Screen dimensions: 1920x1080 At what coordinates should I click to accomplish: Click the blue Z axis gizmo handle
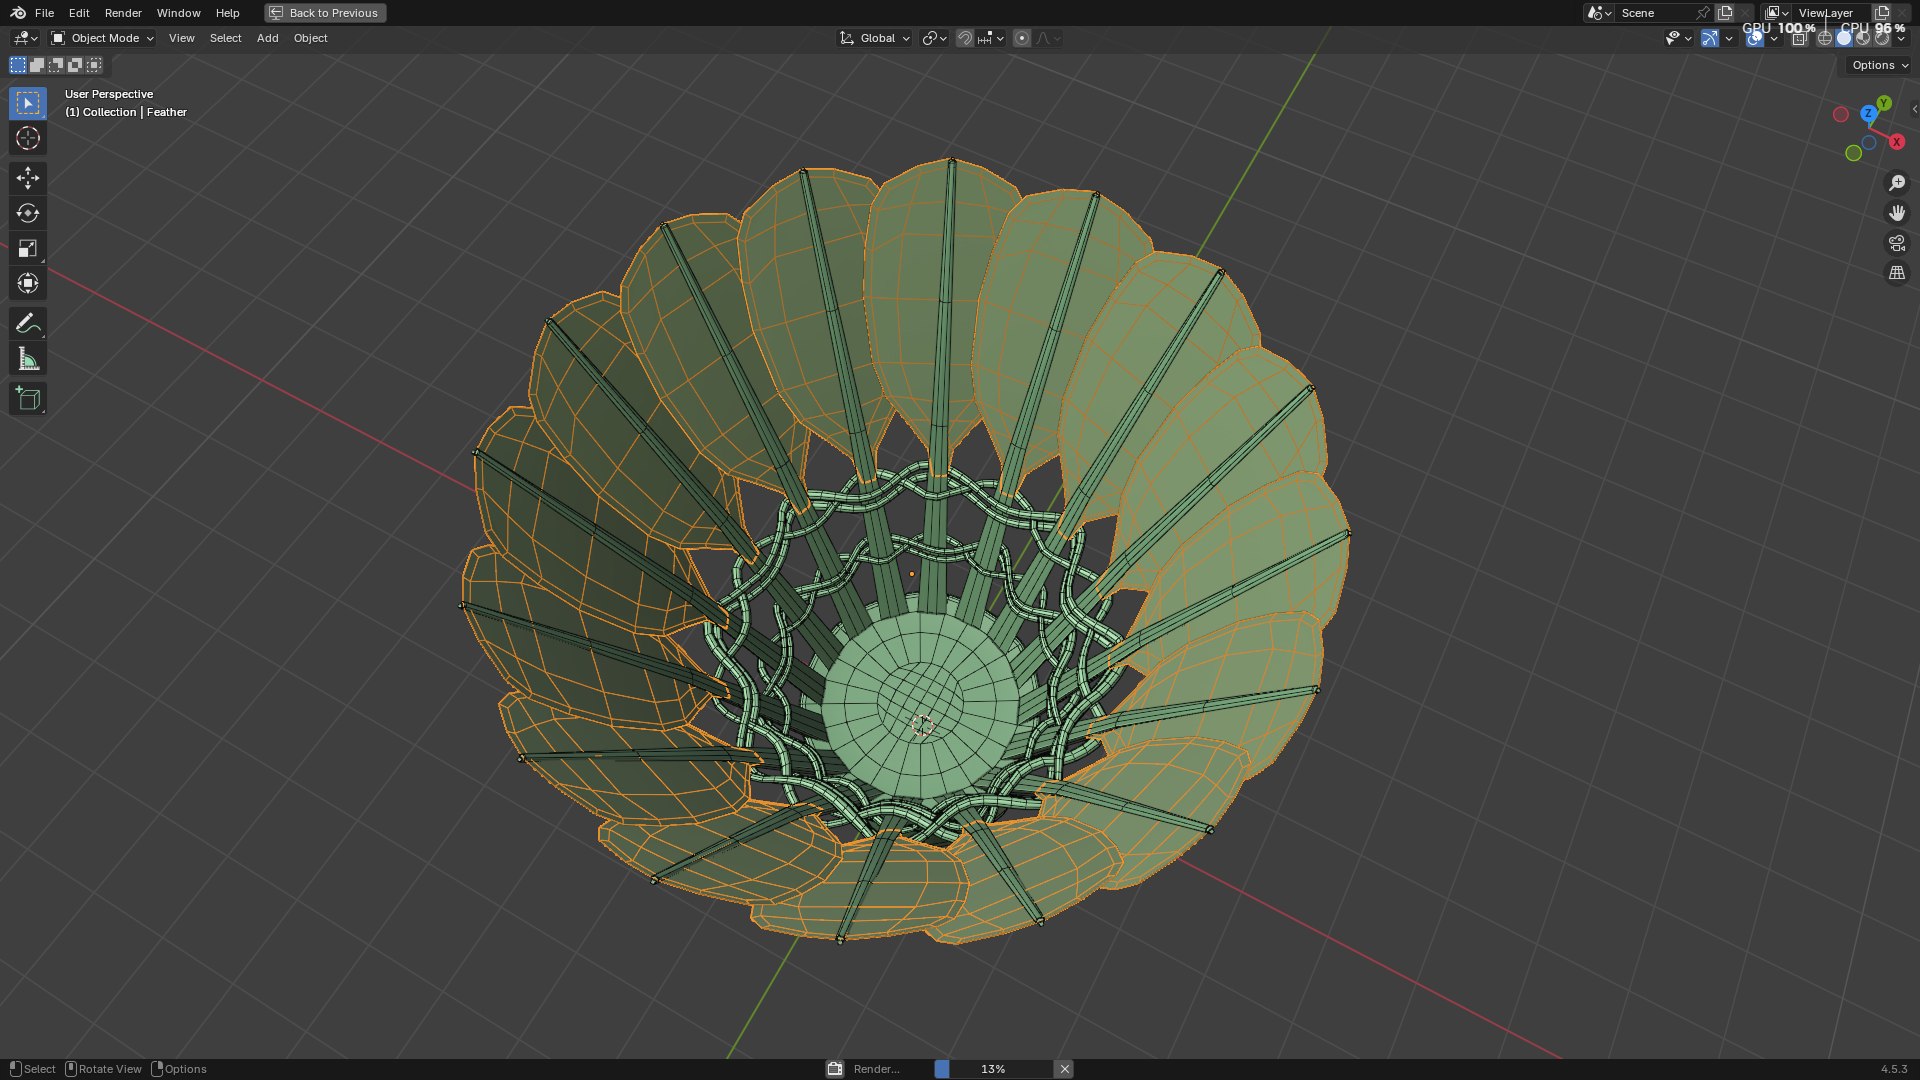pos(1868,114)
